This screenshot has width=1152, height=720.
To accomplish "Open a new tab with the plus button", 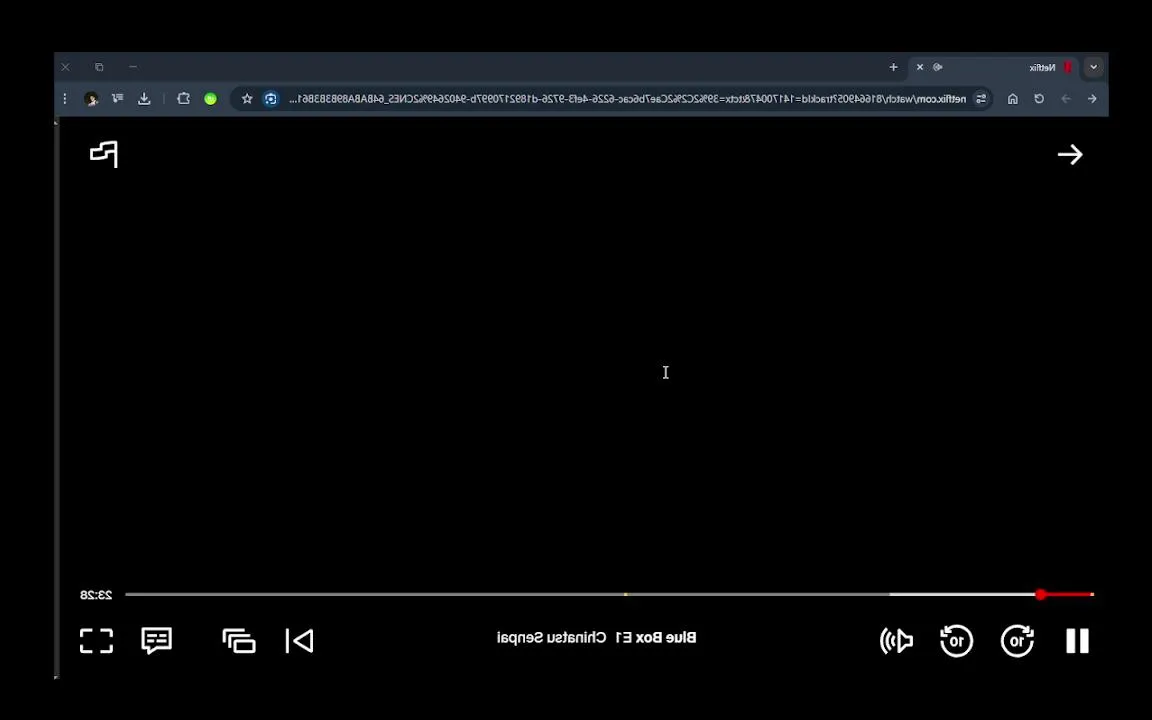I will [893, 67].
